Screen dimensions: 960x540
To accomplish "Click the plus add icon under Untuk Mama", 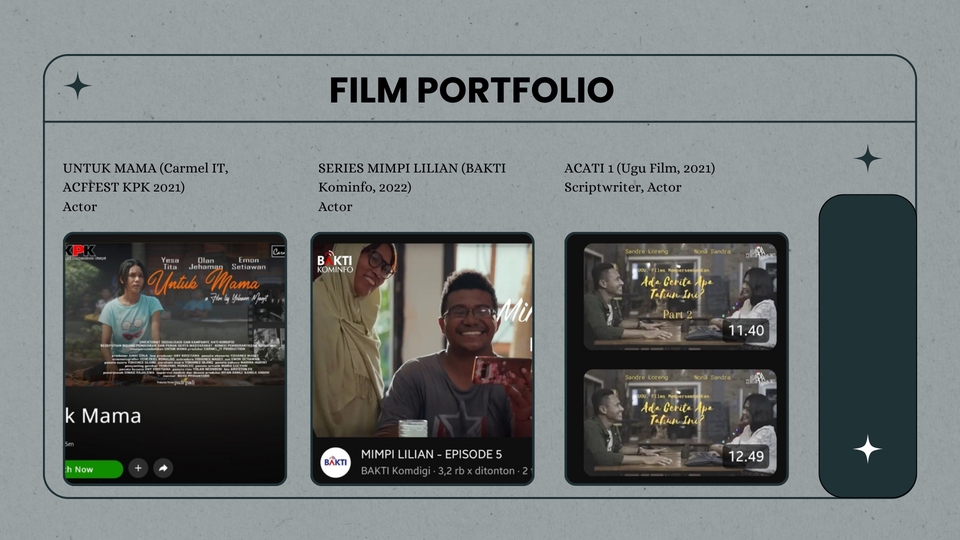I will 138,468.
